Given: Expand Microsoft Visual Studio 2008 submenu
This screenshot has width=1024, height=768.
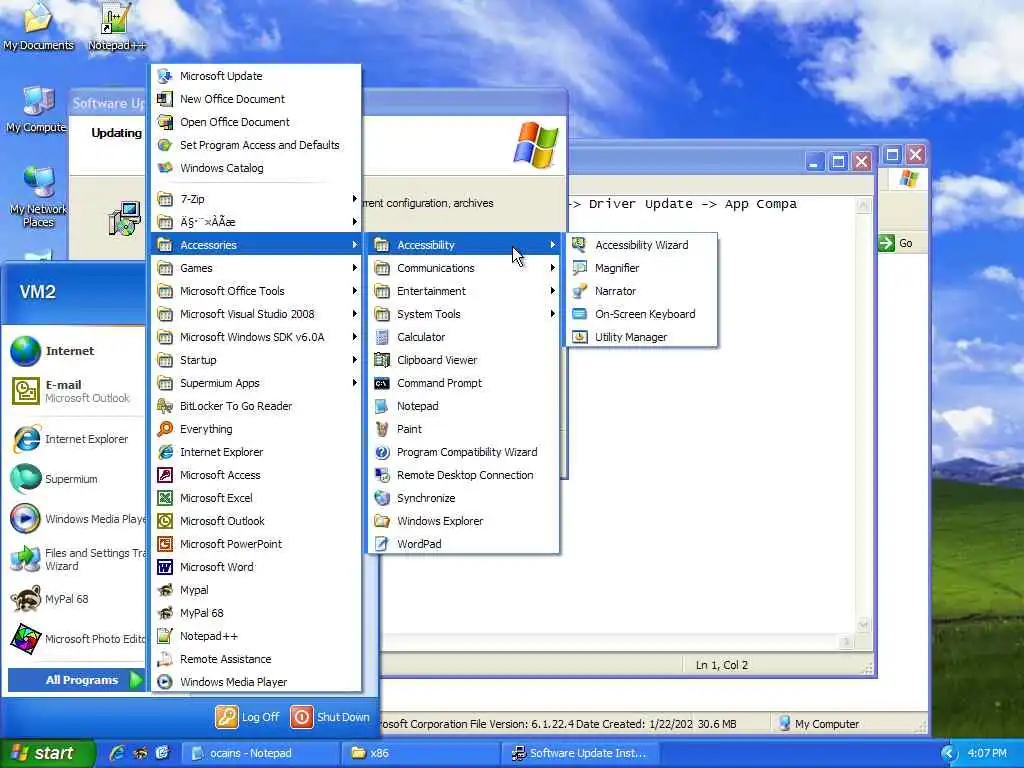Looking at the screenshot, I should 257,314.
